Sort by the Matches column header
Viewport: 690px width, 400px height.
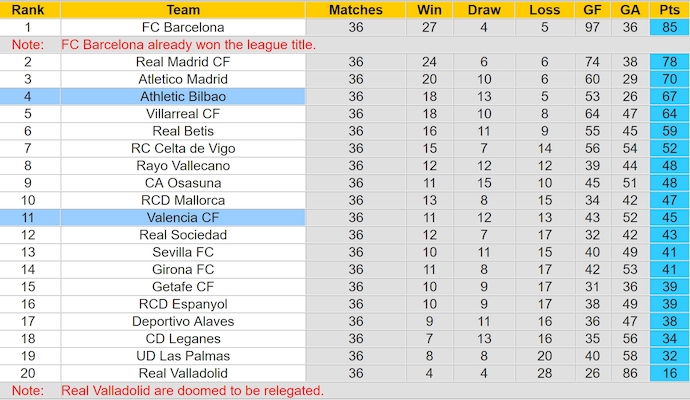[356, 10]
